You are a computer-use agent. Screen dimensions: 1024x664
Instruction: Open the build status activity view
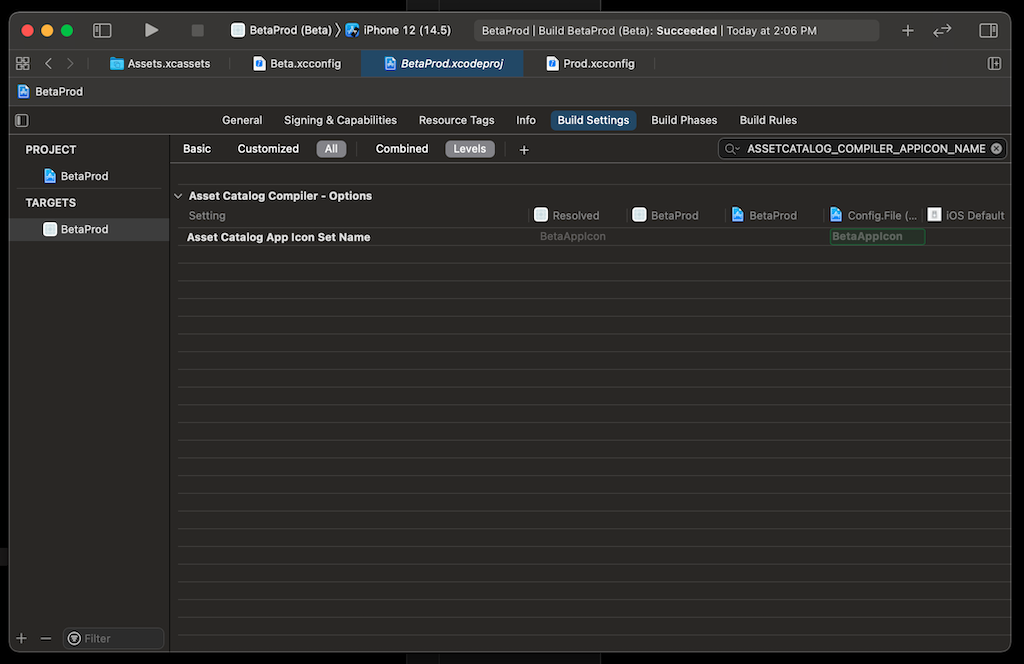click(x=676, y=31)
